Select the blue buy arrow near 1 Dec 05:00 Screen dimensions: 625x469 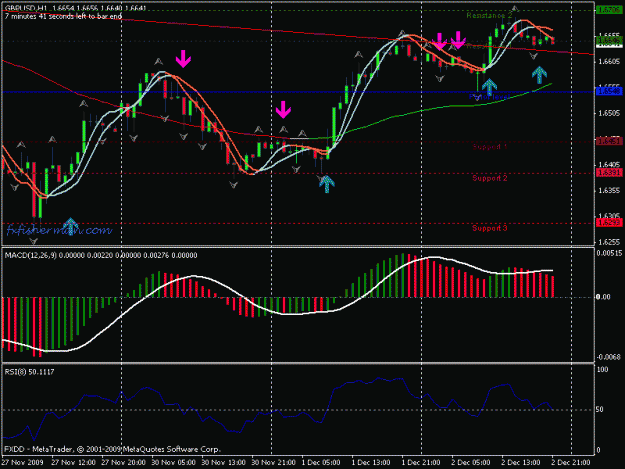pos(327,184)
